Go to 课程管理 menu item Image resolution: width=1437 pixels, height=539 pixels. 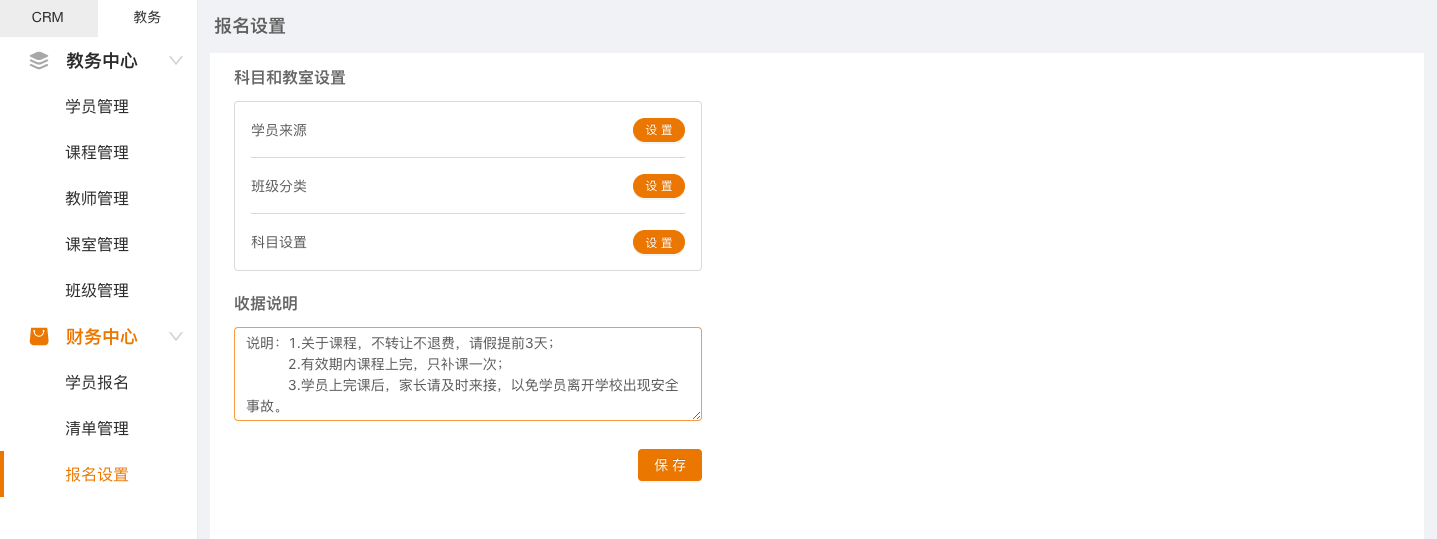tap(97, 153)
